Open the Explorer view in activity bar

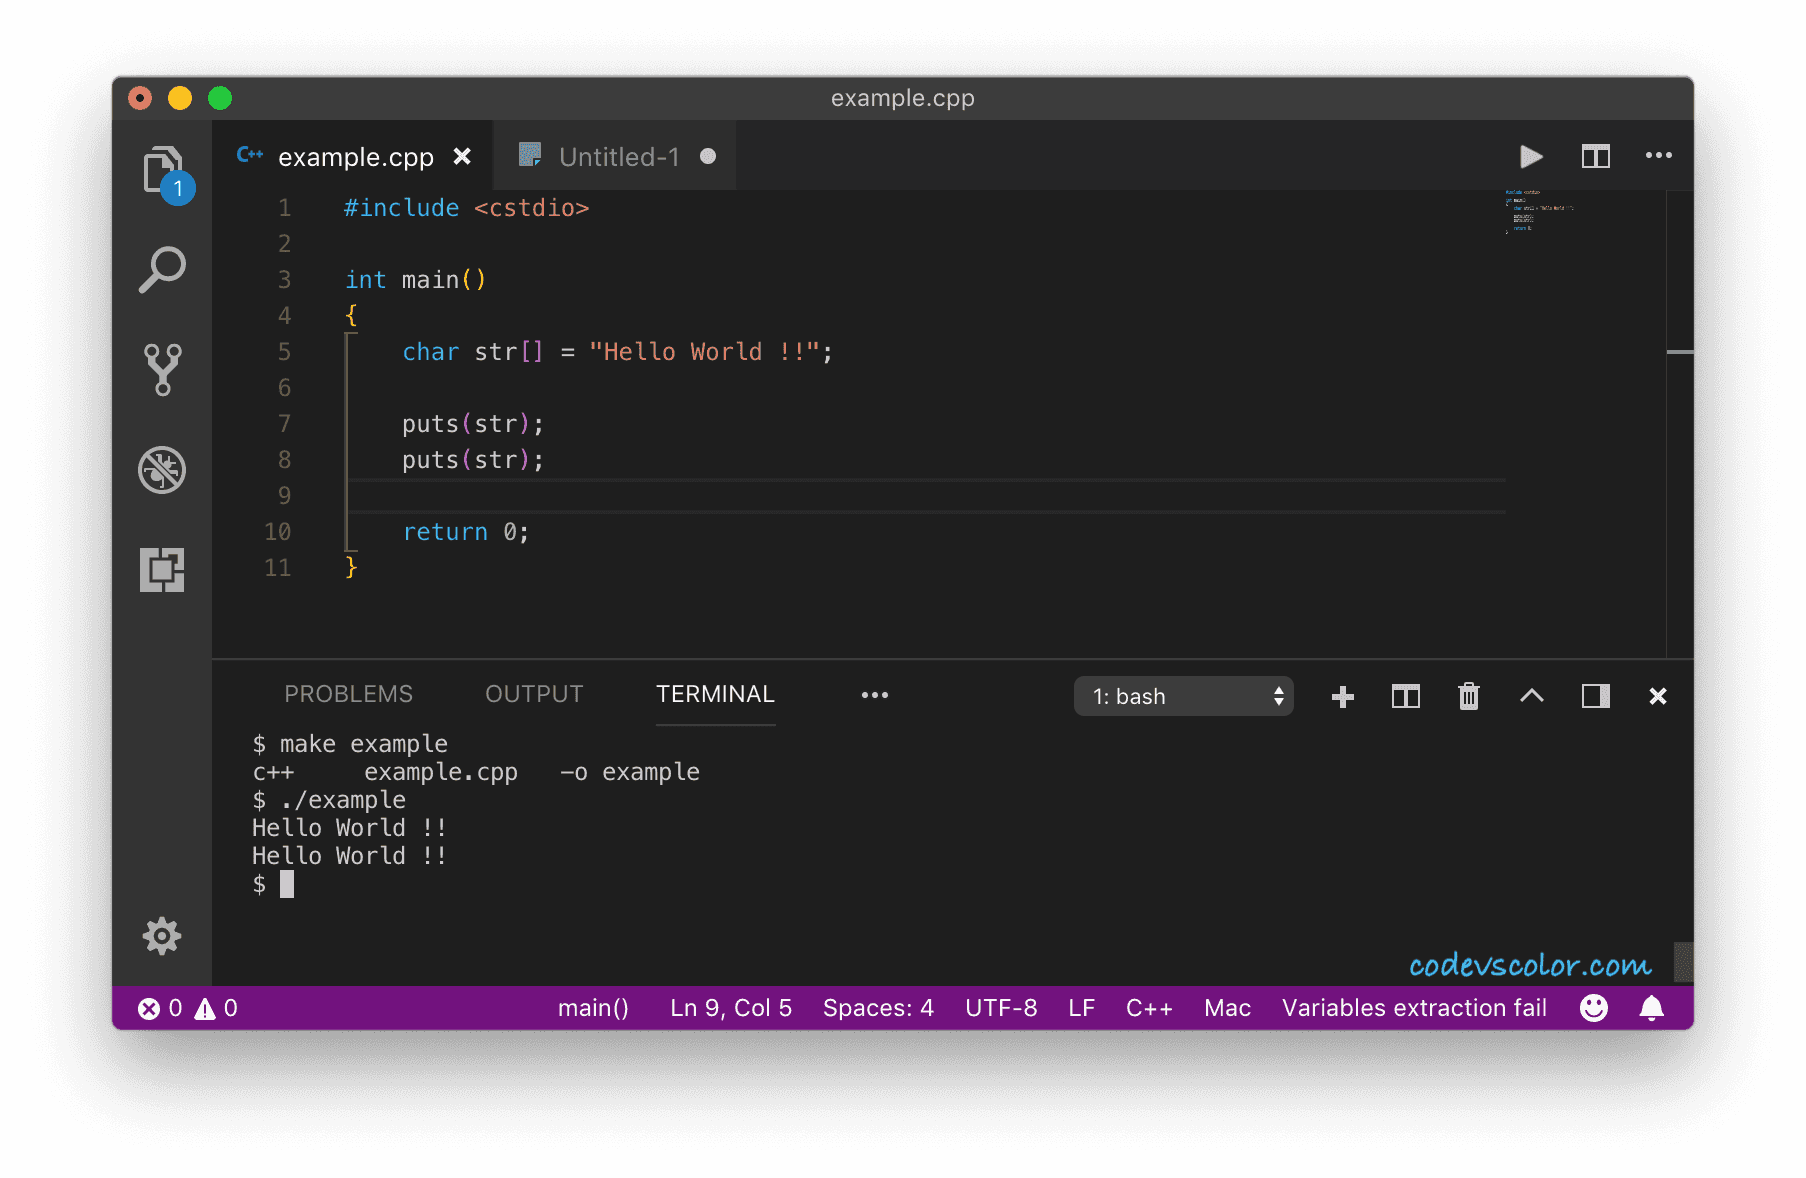(x=162, y=170)
